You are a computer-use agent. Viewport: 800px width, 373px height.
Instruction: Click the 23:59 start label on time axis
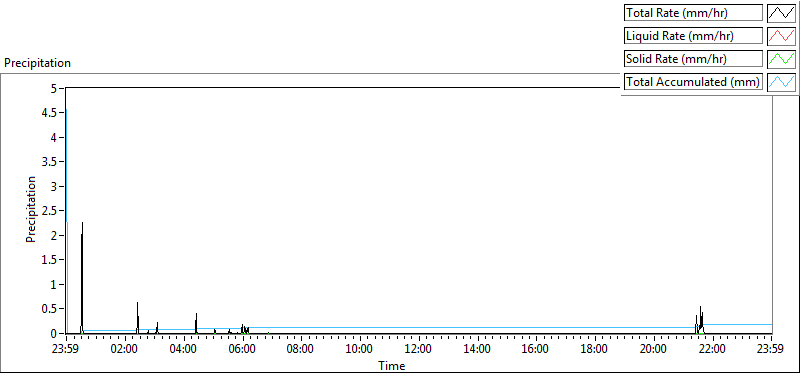[66, 350]
